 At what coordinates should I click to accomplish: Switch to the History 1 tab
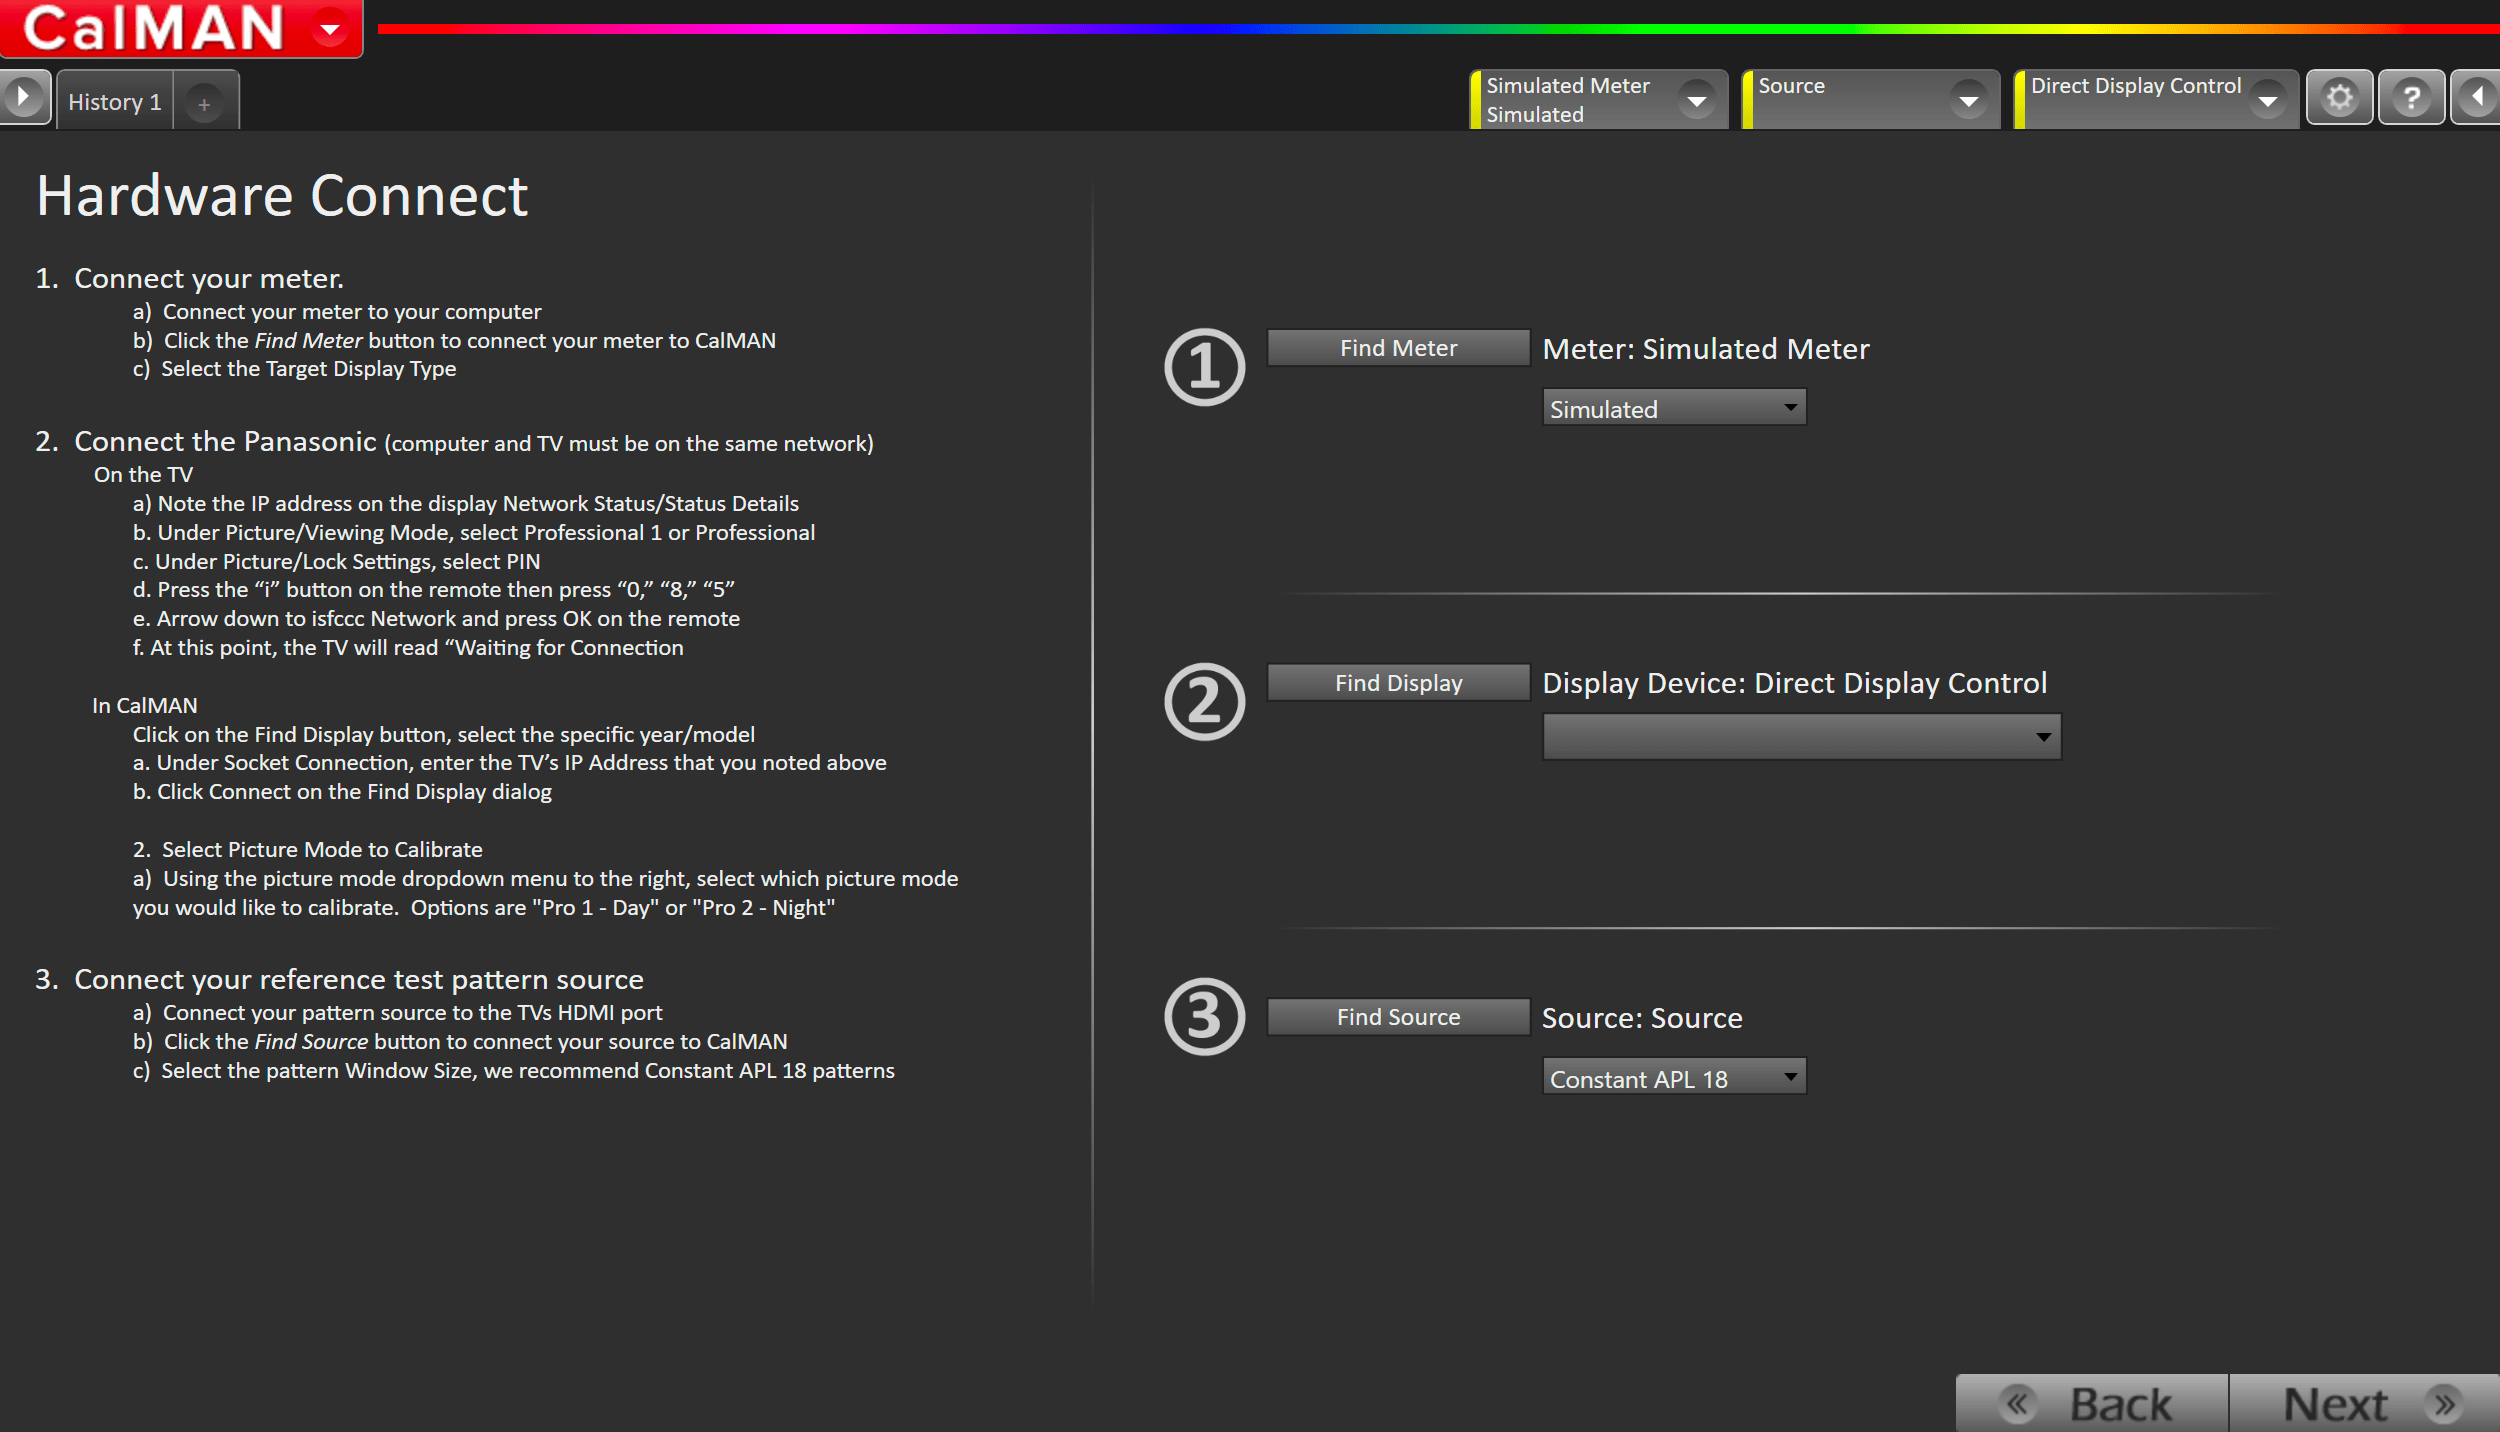(115, 102)
